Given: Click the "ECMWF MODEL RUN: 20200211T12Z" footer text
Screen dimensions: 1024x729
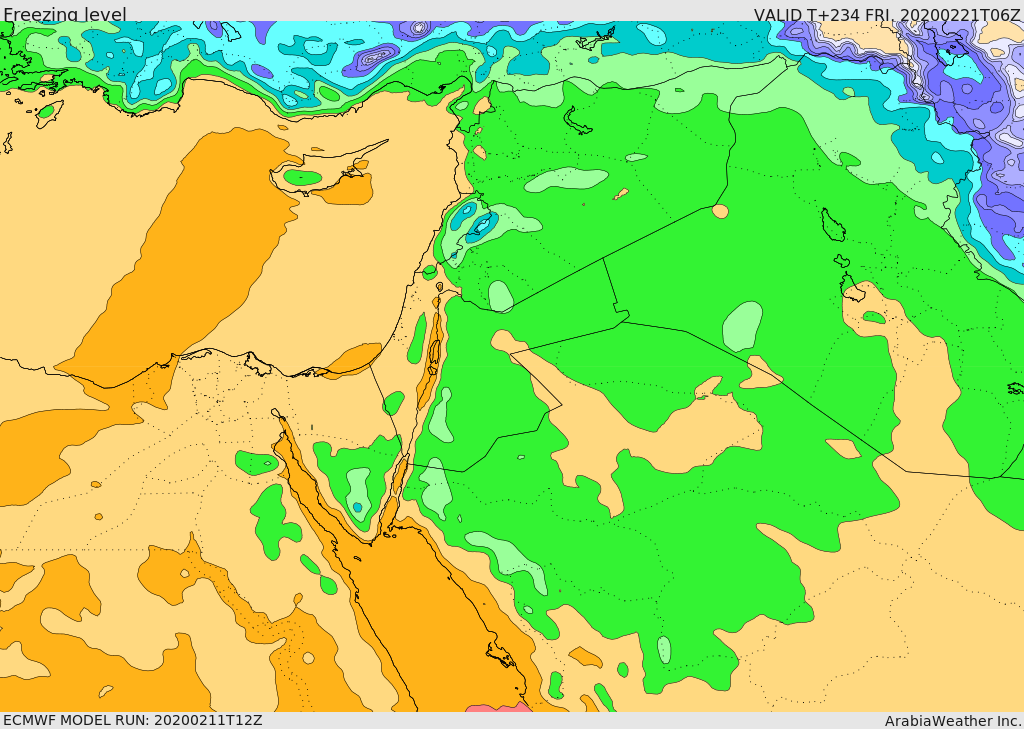Looking at the screenshot, I should tap(133, 720).
